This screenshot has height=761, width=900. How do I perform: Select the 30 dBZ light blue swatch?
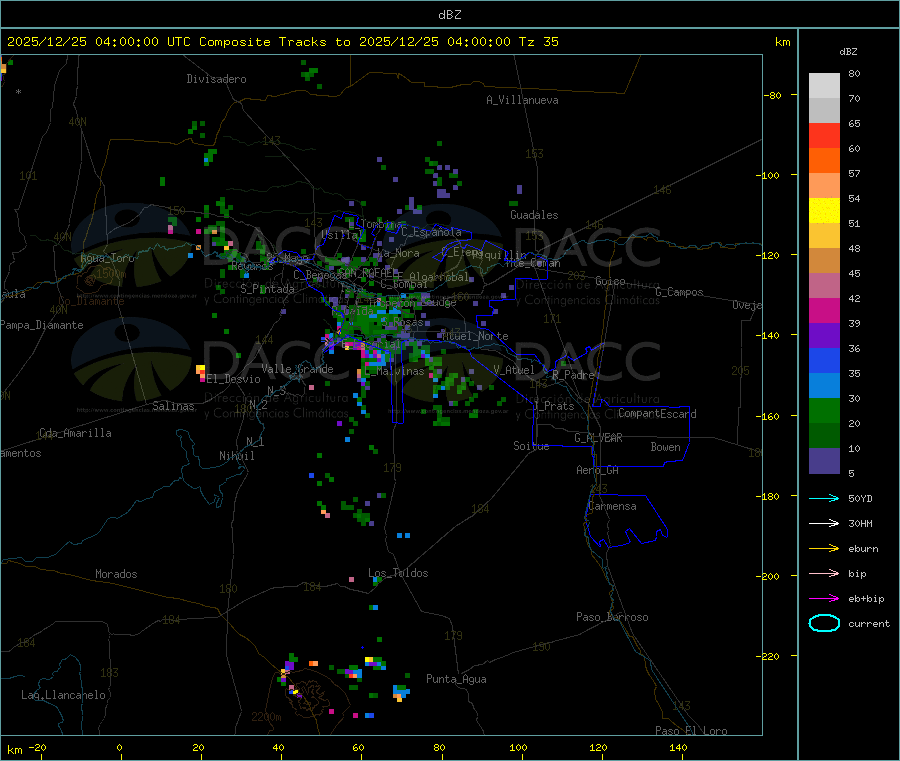click(824, 386)
